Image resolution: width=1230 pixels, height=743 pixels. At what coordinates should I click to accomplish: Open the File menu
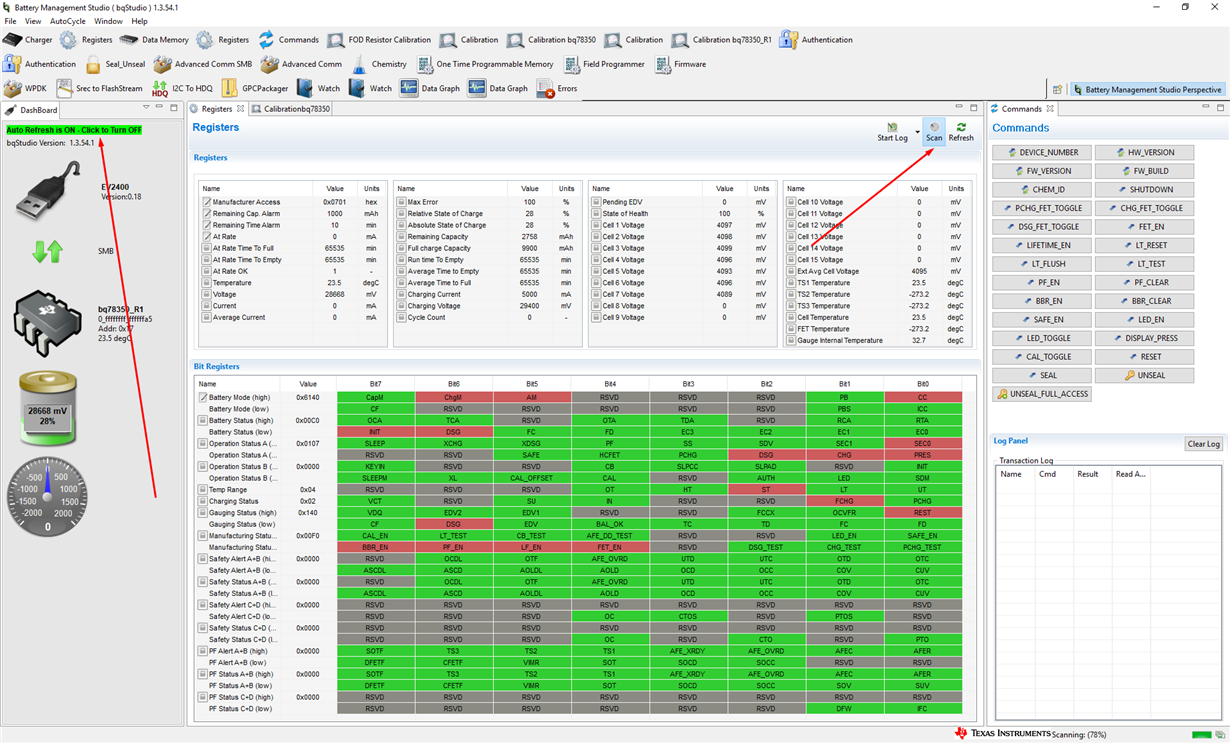(x=10, y=21)
